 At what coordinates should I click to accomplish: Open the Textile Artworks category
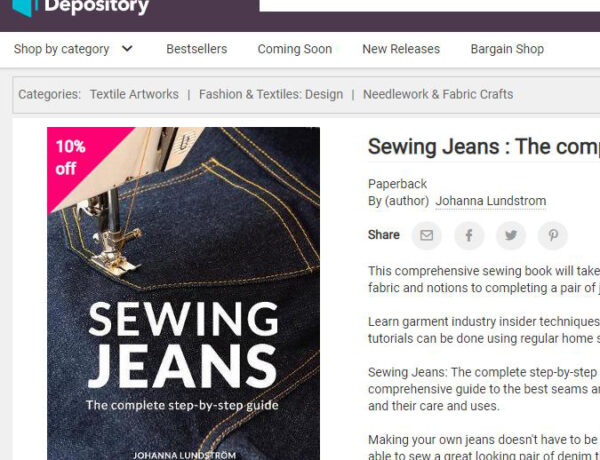[134, 94]
